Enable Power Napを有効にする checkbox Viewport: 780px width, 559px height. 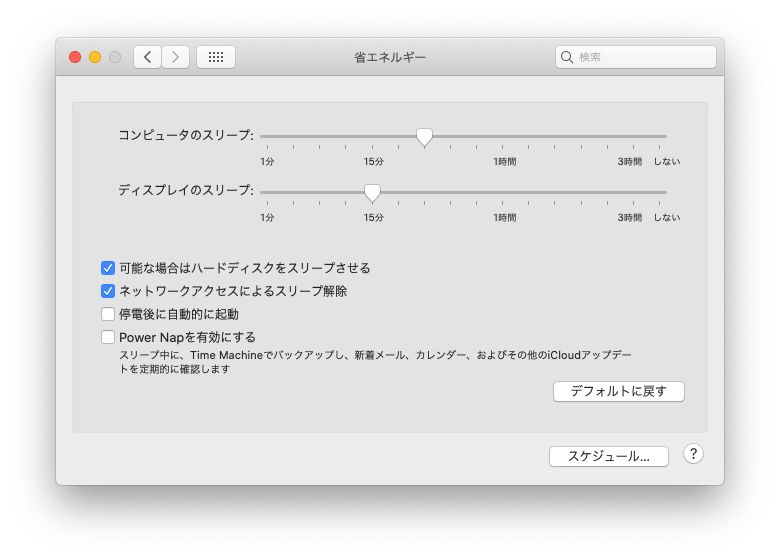(x=108, y=337)
